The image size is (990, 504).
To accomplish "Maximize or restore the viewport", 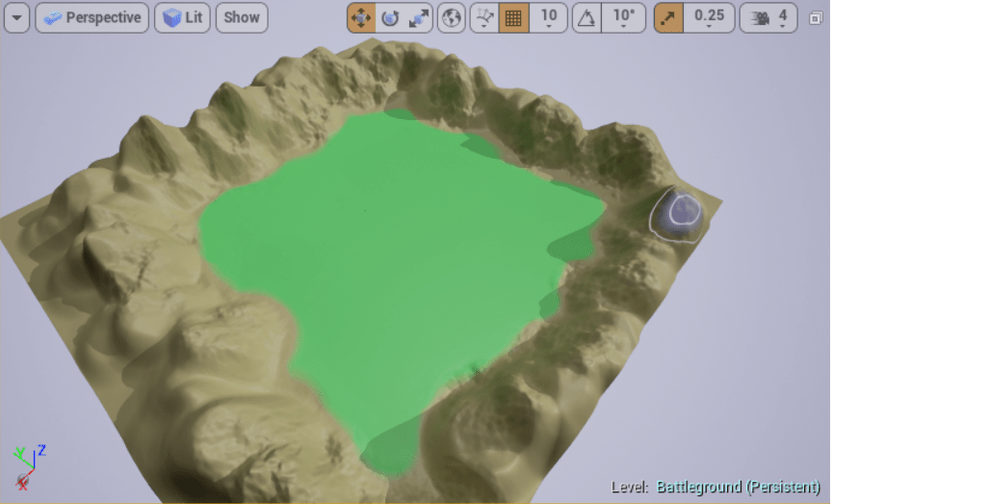I will point(815,18).
